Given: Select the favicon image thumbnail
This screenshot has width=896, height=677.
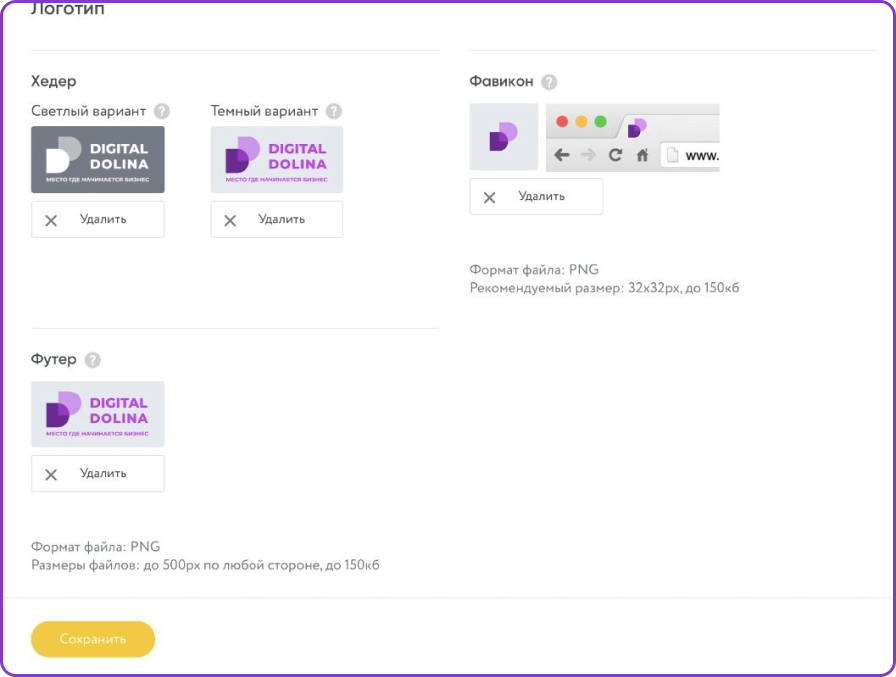Looking at the screenshot, I should coord(503,137).
